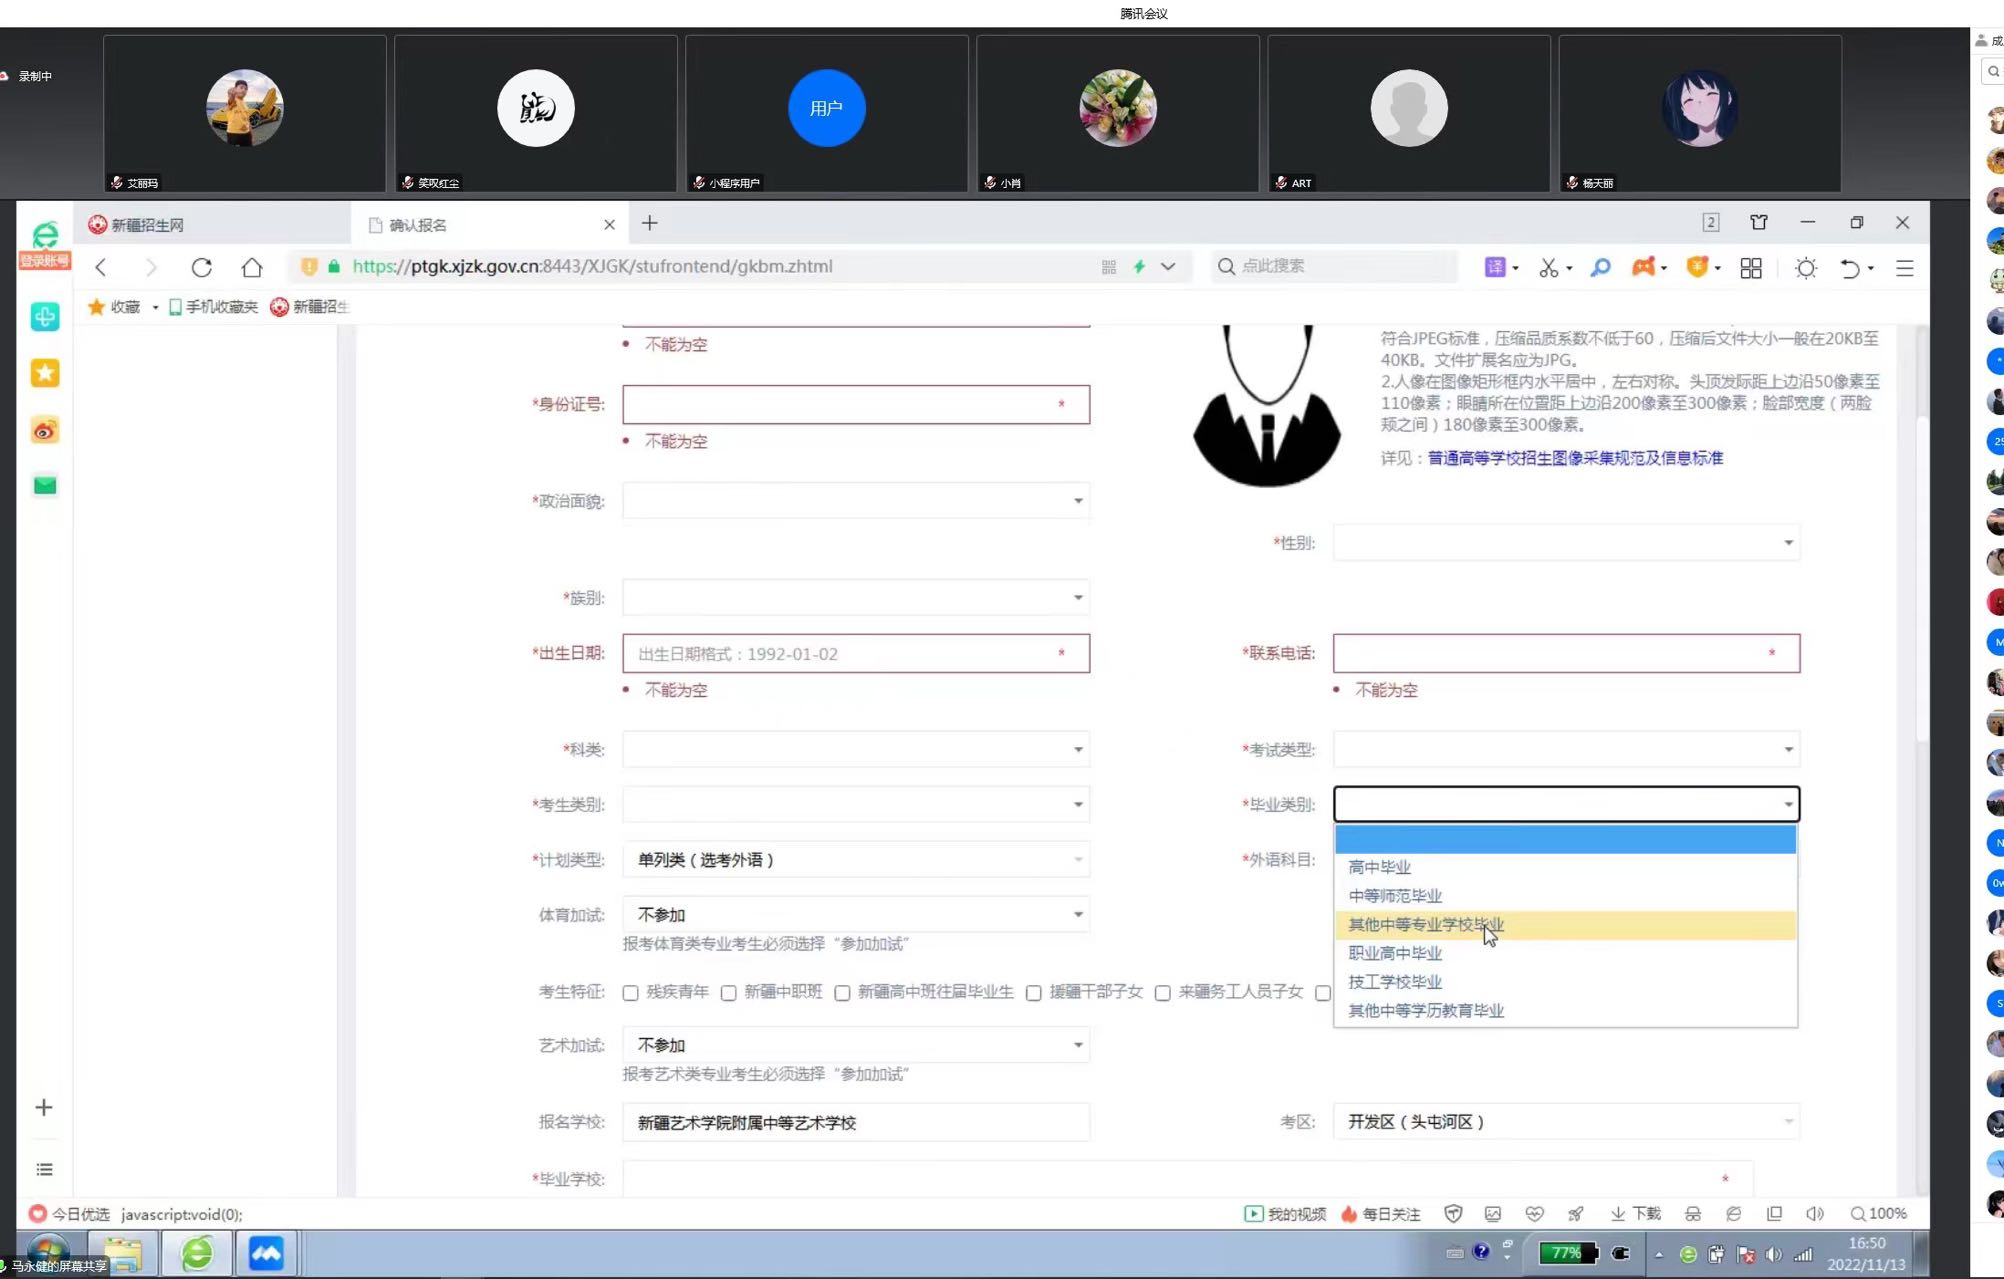Click the QR code icon in address bar
Image resolution: width=2004 pixels, height=1279 pixels.
click(1109, 267)
